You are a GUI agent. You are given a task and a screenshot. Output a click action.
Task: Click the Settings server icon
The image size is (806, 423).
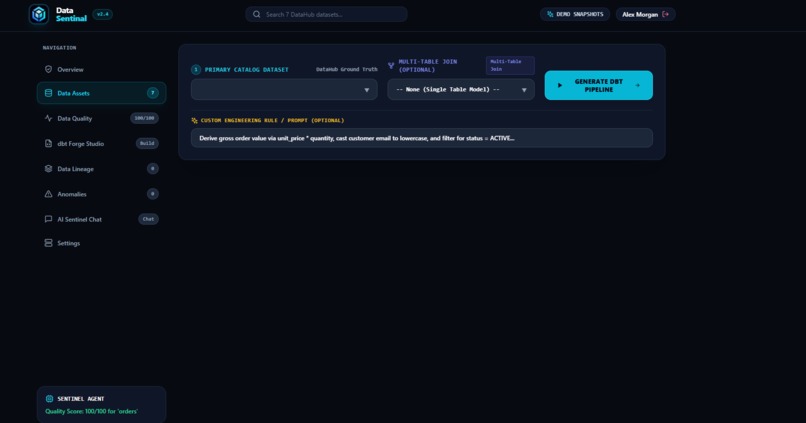point(48,243)
